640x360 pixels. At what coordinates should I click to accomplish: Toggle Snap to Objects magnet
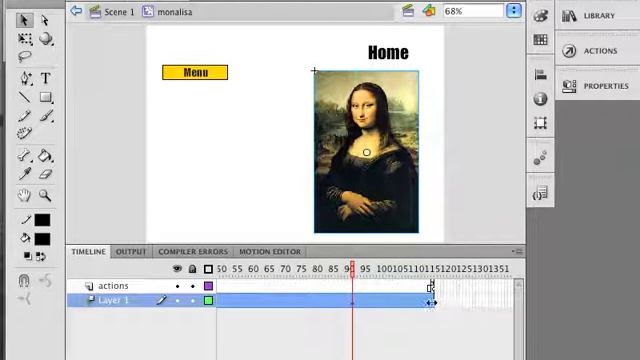[x=24, y=280]
